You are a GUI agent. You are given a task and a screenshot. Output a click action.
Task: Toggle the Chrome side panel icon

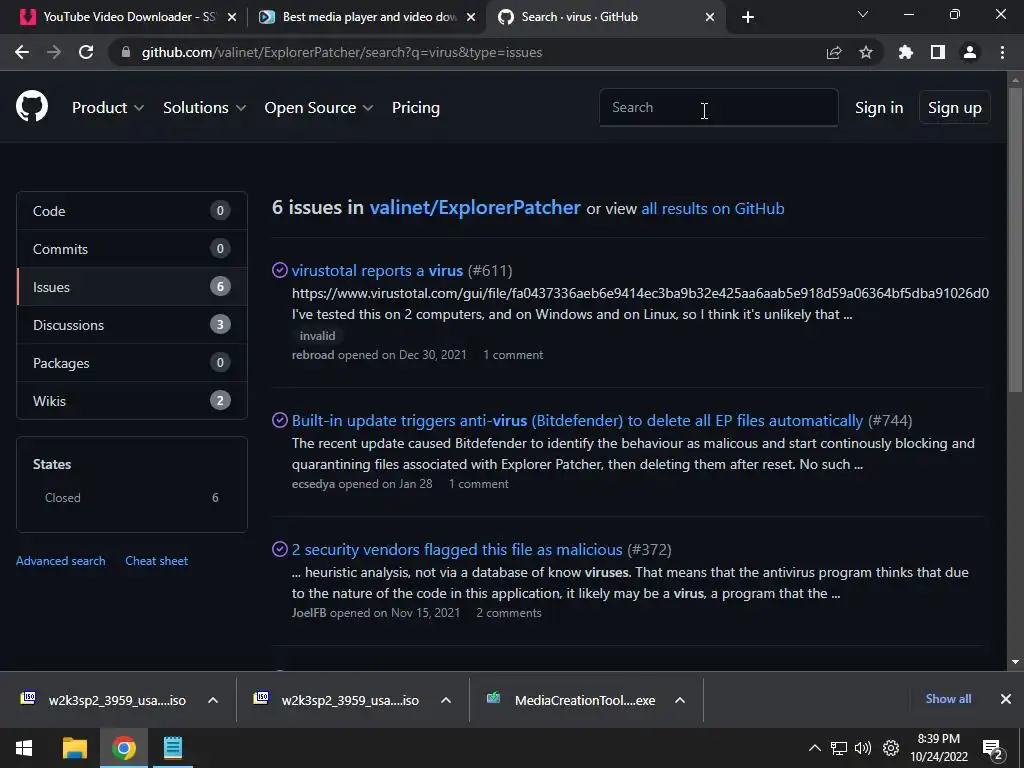click(x=938, y=52)
